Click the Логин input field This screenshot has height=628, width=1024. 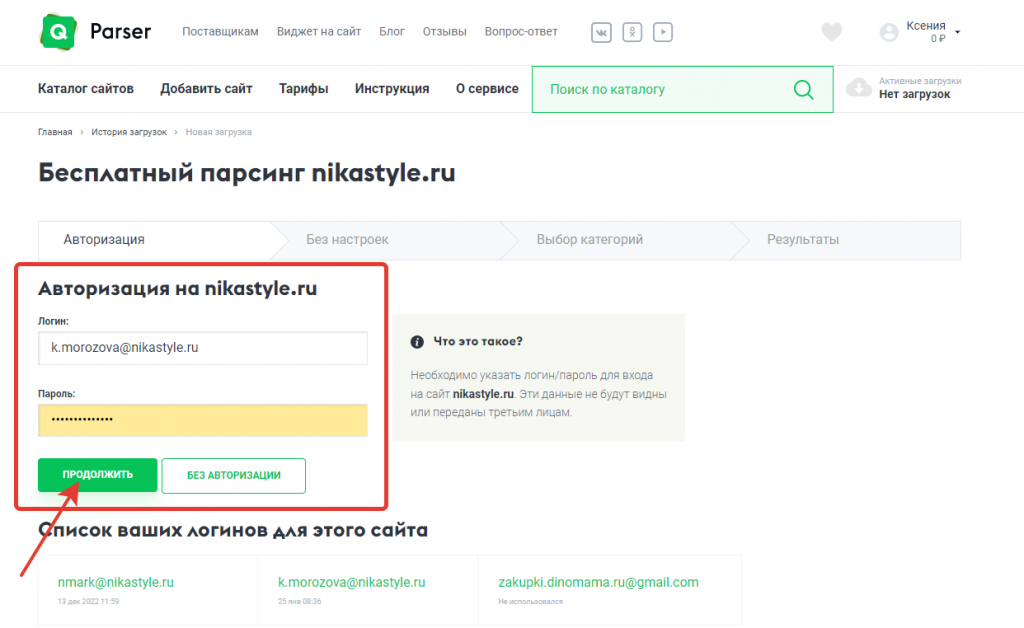coord(202,348)
